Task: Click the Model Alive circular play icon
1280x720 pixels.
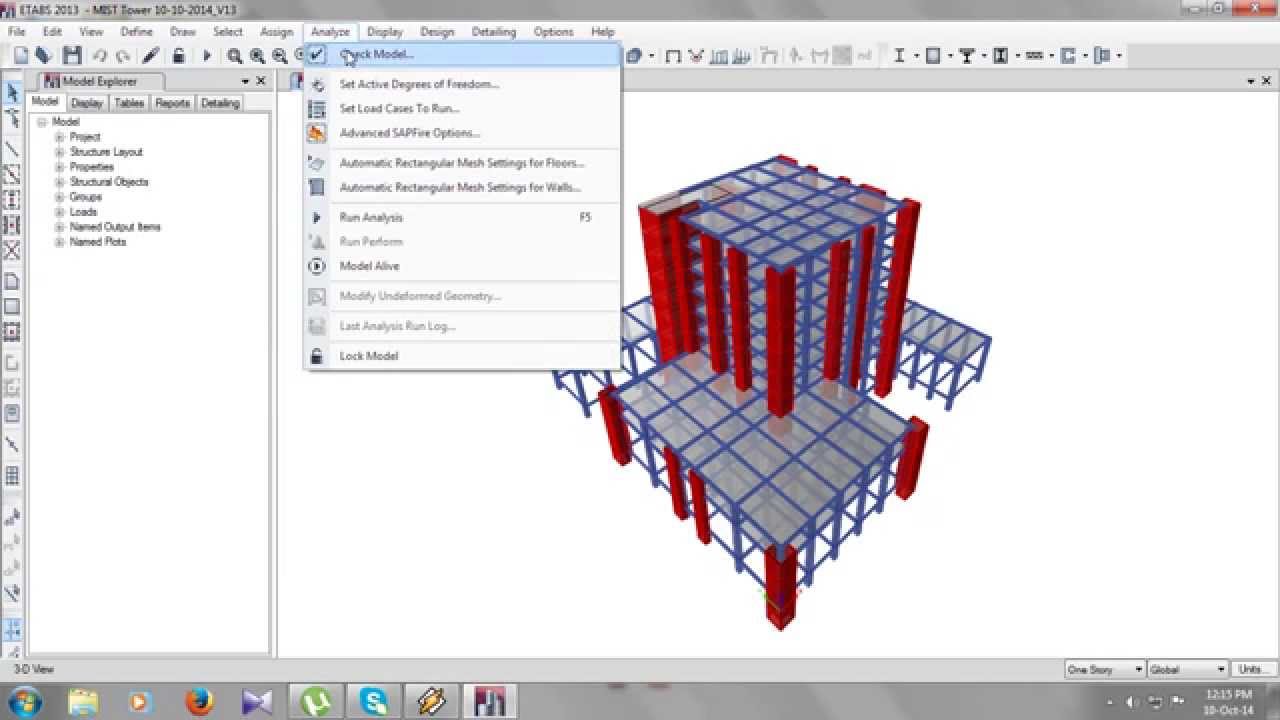Action: pyautogui.click(x=317, y=266)
